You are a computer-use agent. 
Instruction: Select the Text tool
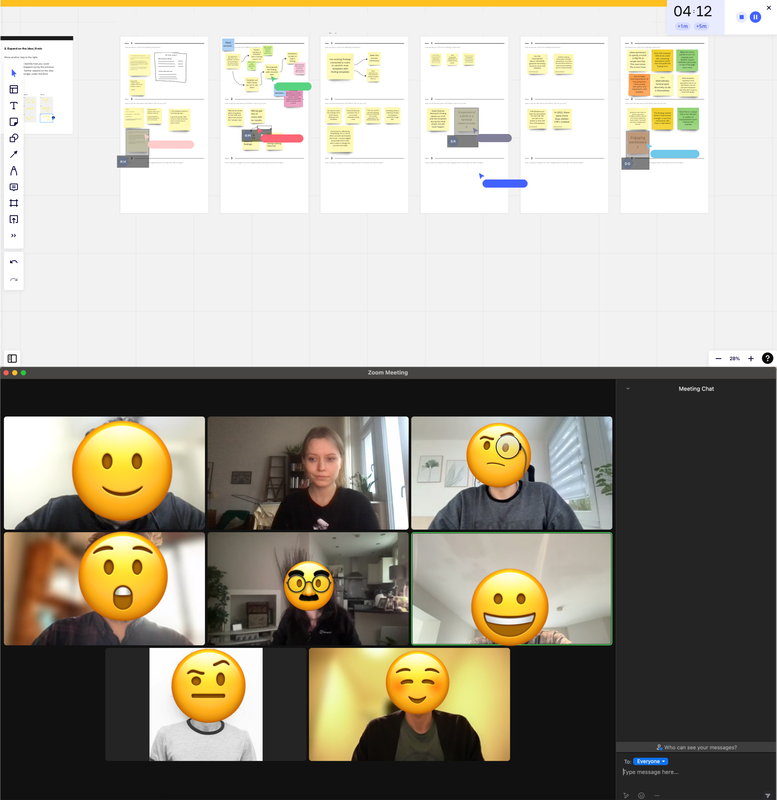14,105
